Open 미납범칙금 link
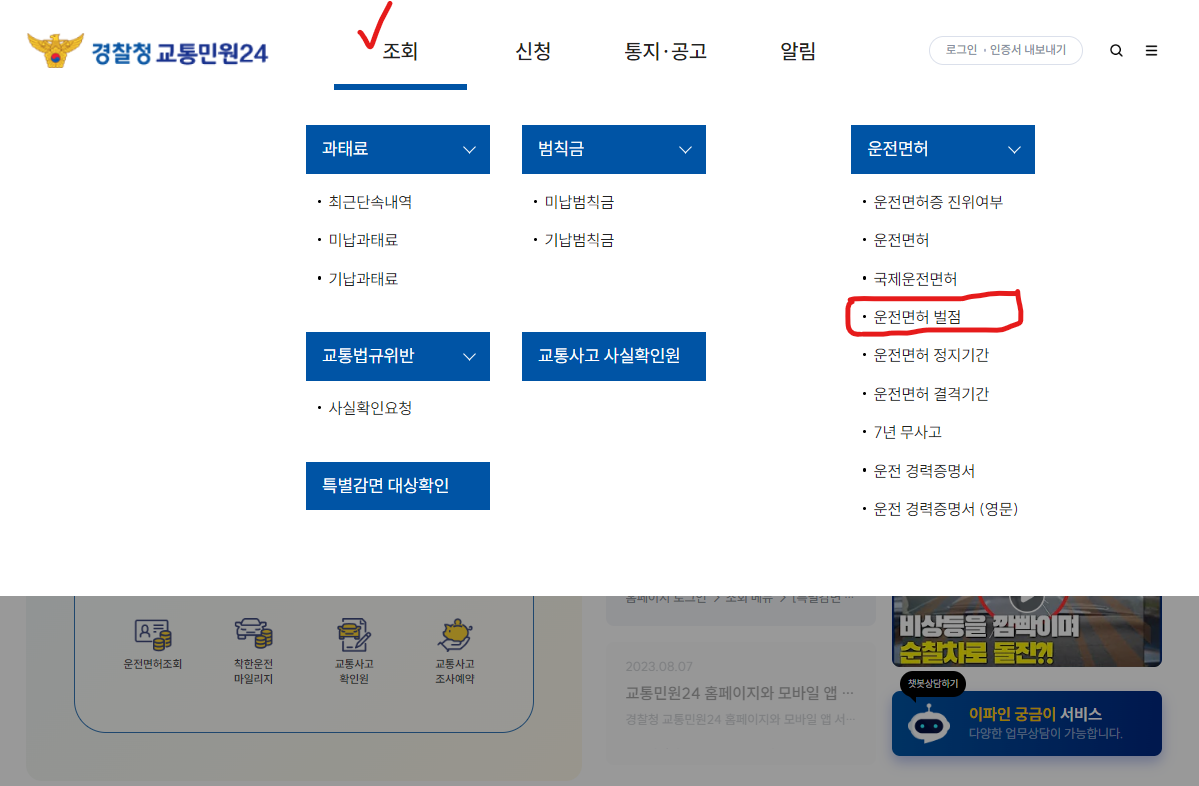The height and width of the screenshot is (786, 1199). click(579, 202)
